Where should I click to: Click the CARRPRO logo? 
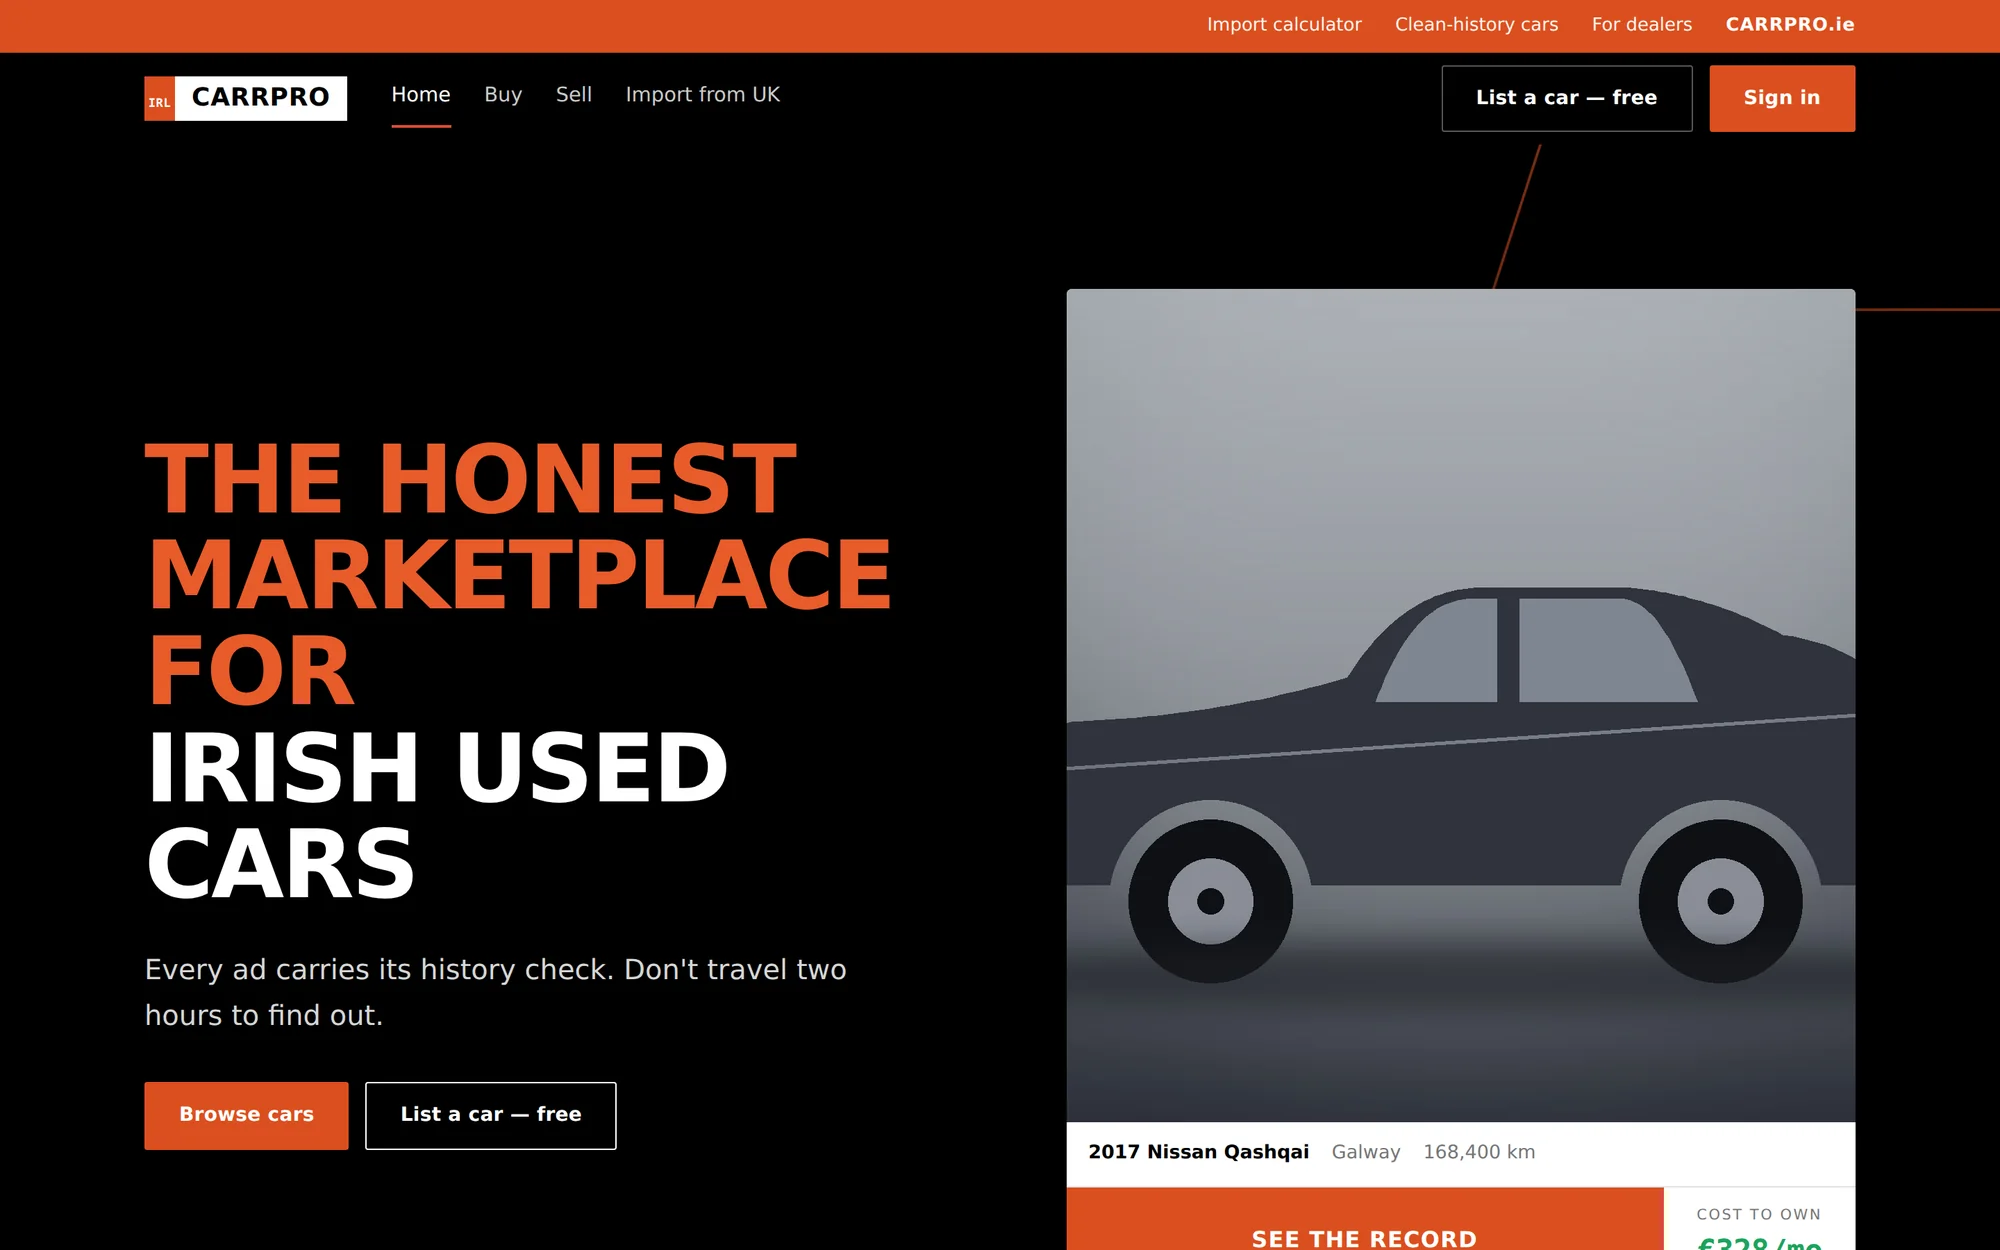(246, 98)
